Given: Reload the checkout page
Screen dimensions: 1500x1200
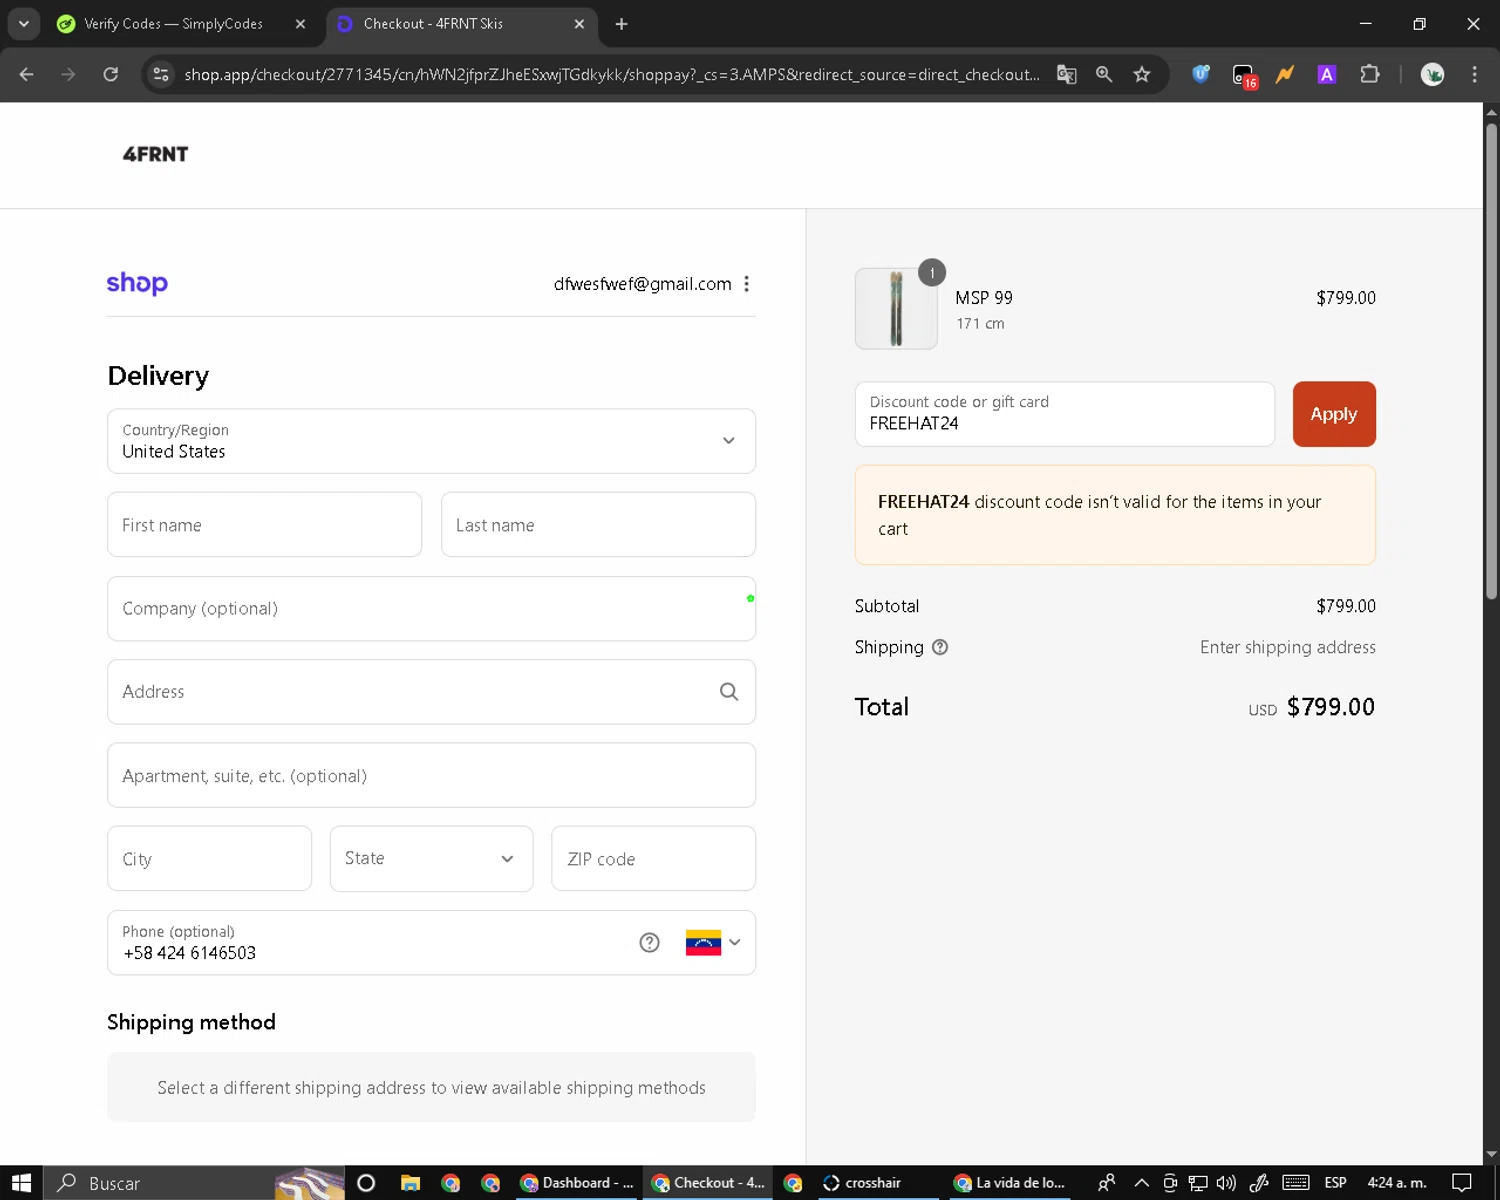Looking at the screenshot, I should pyautogui.click(x=110, y=74).
